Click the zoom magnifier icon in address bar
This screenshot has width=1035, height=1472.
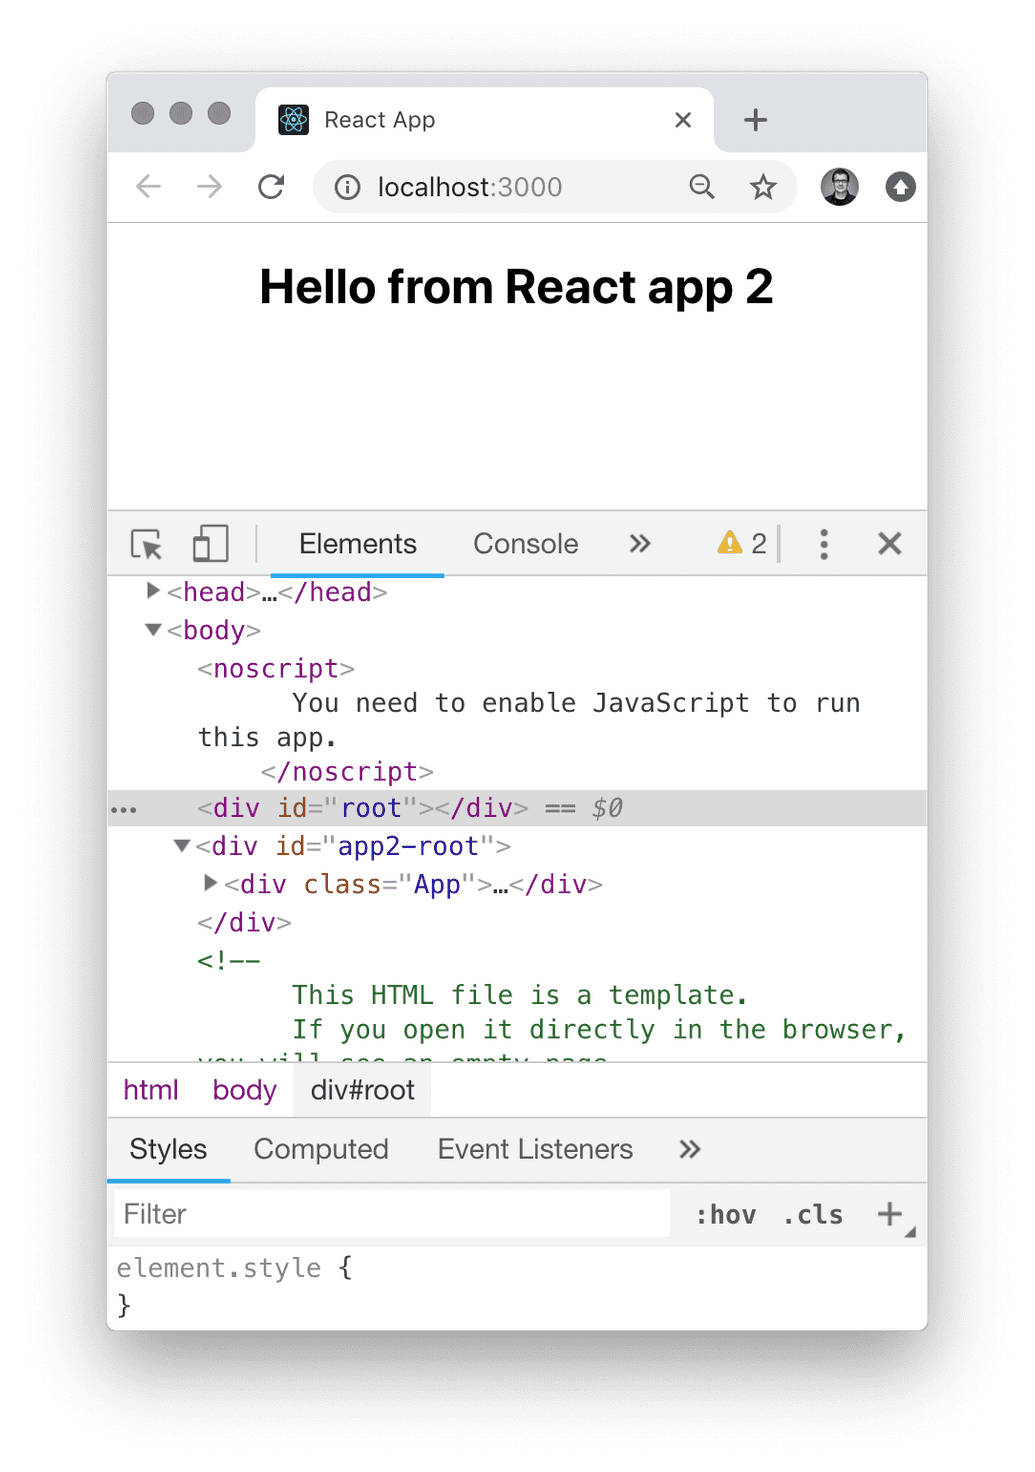tap(702, 187)
